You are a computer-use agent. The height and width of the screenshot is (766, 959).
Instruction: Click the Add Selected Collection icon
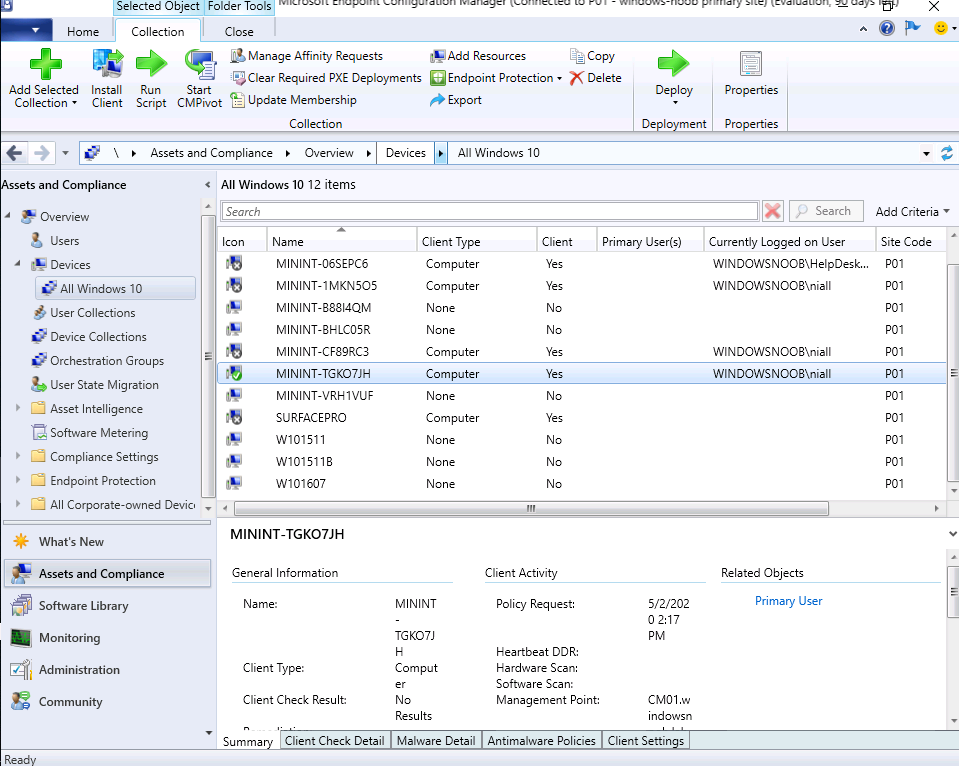coord(46,64)
